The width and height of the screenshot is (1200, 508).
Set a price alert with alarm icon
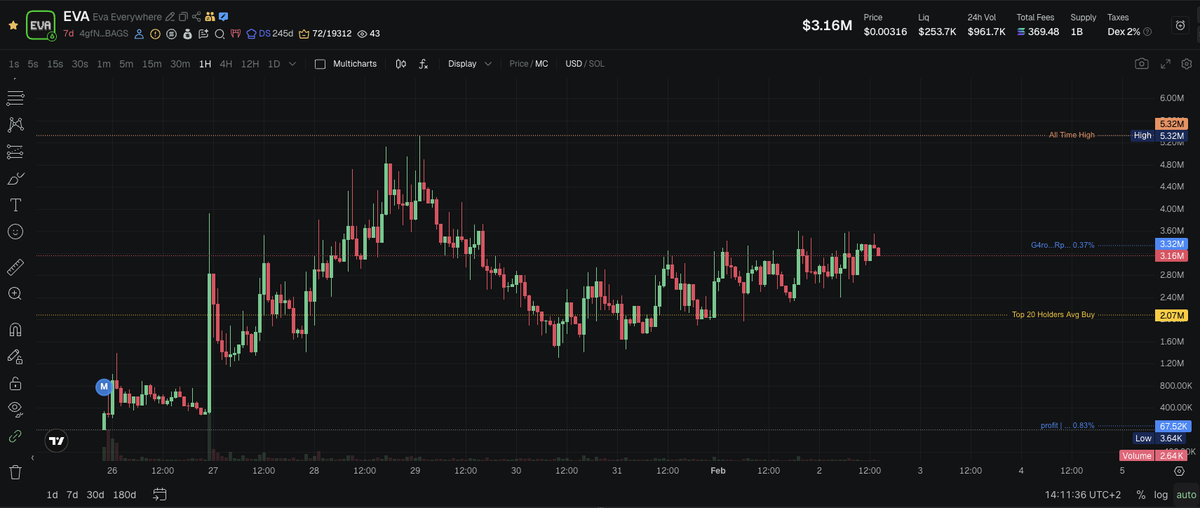1179,25
